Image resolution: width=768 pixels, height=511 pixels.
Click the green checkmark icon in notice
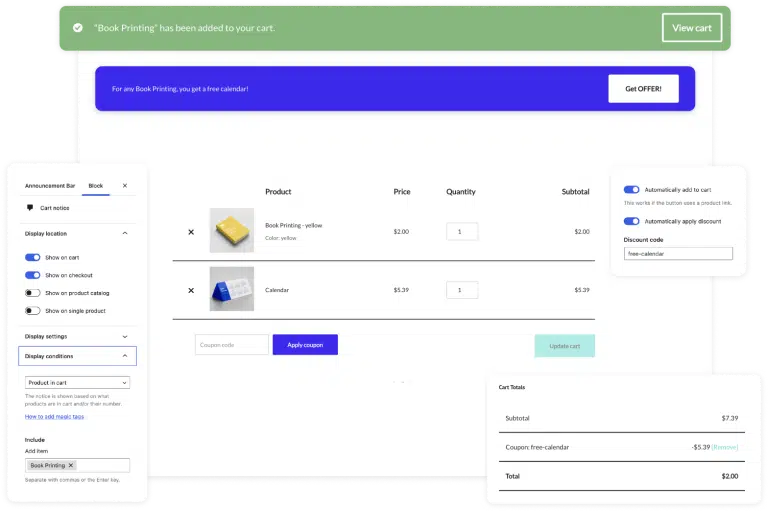point(77,28)
